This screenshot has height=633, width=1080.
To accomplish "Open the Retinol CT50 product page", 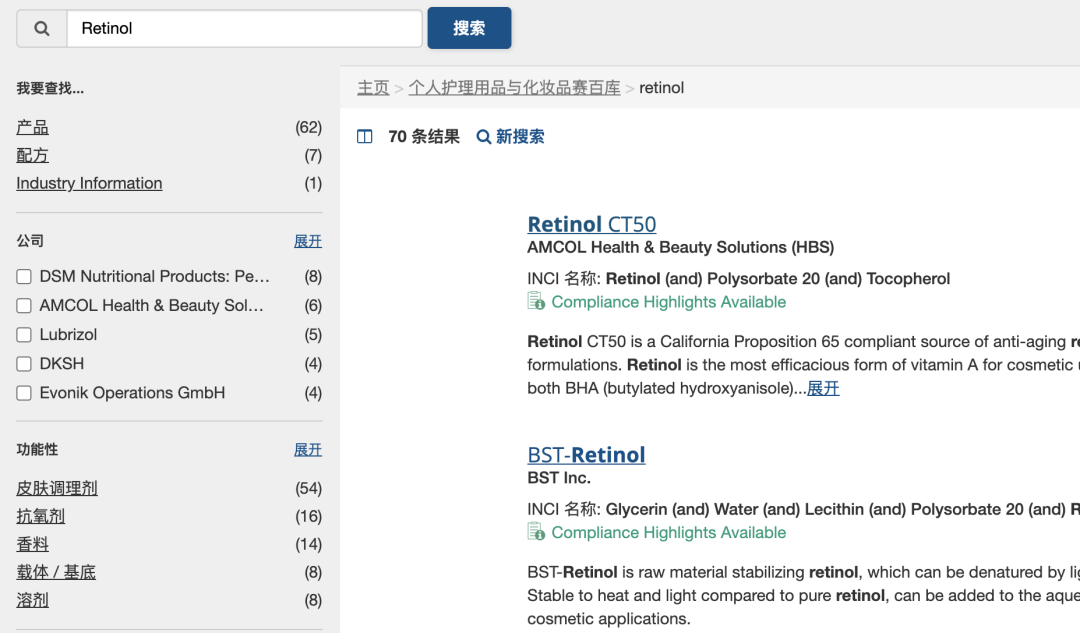I will (591, 224).
